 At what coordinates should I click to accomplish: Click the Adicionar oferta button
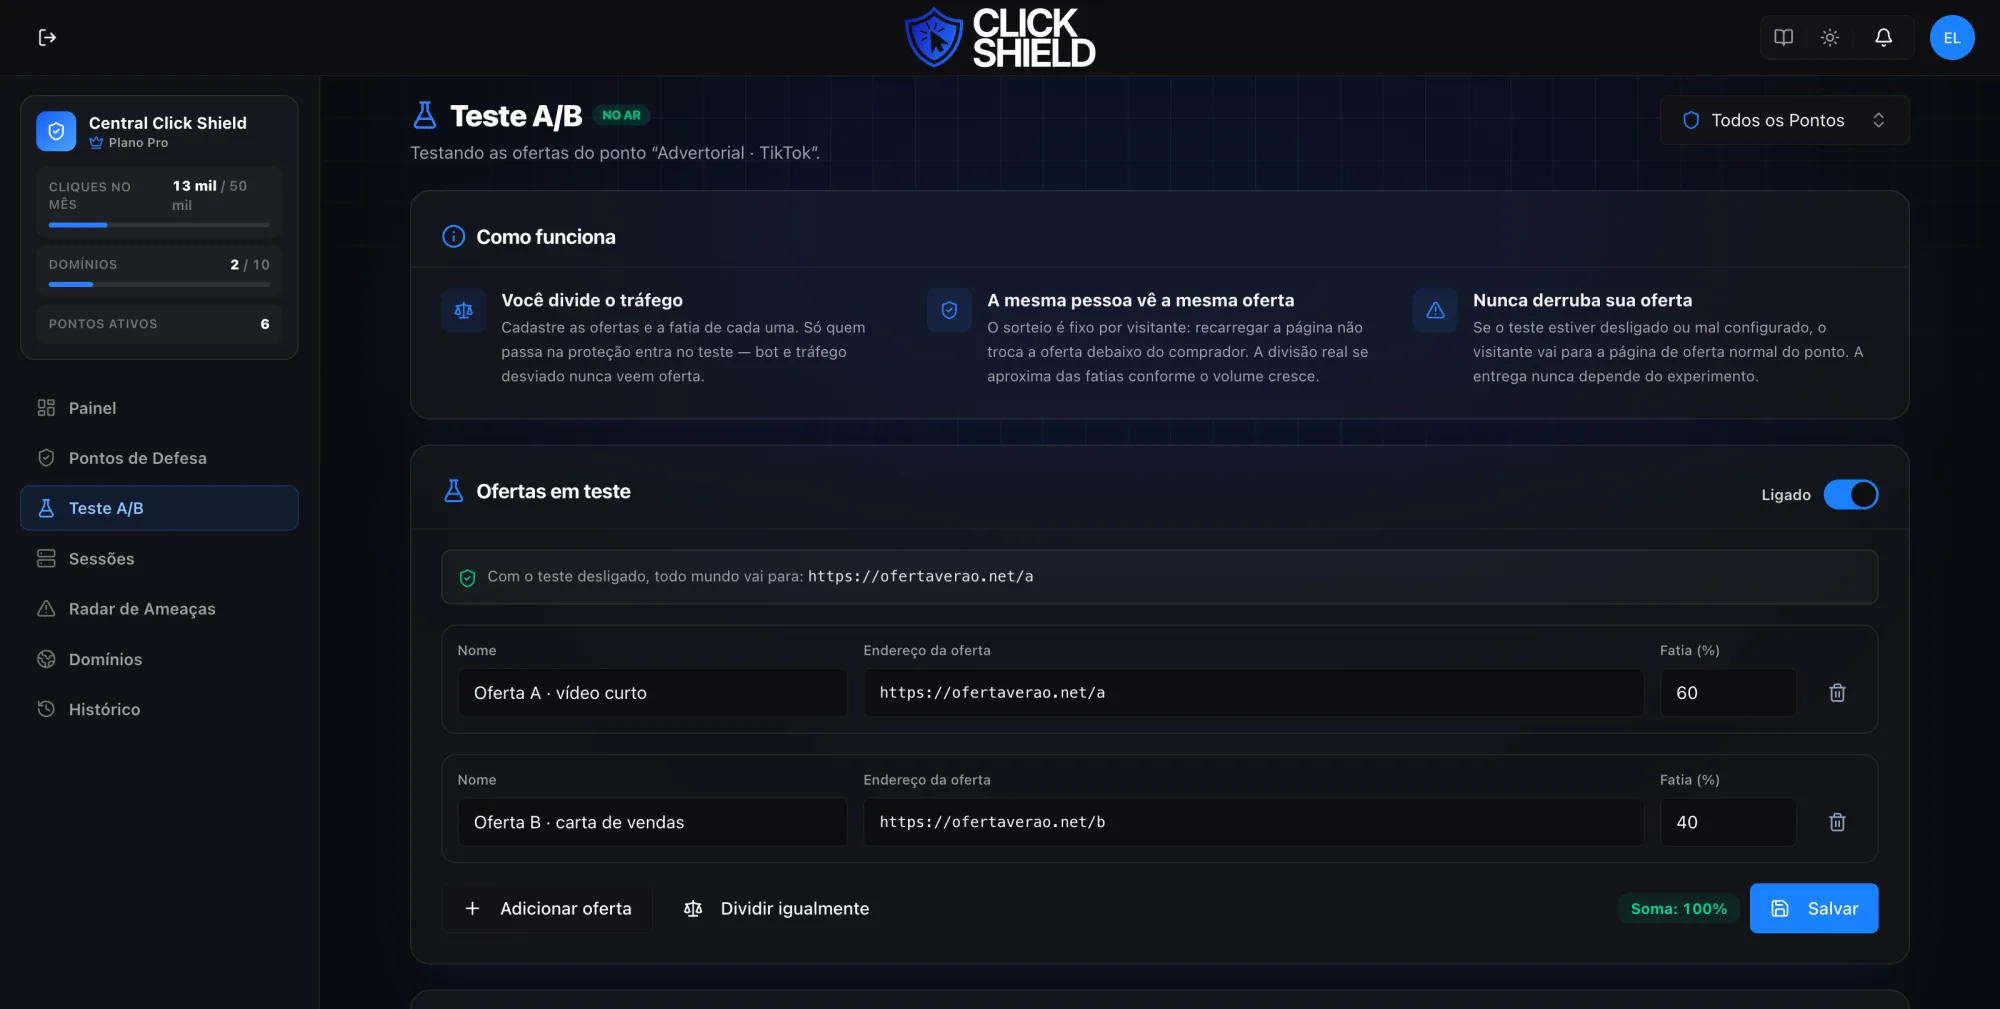coord(547,909)
